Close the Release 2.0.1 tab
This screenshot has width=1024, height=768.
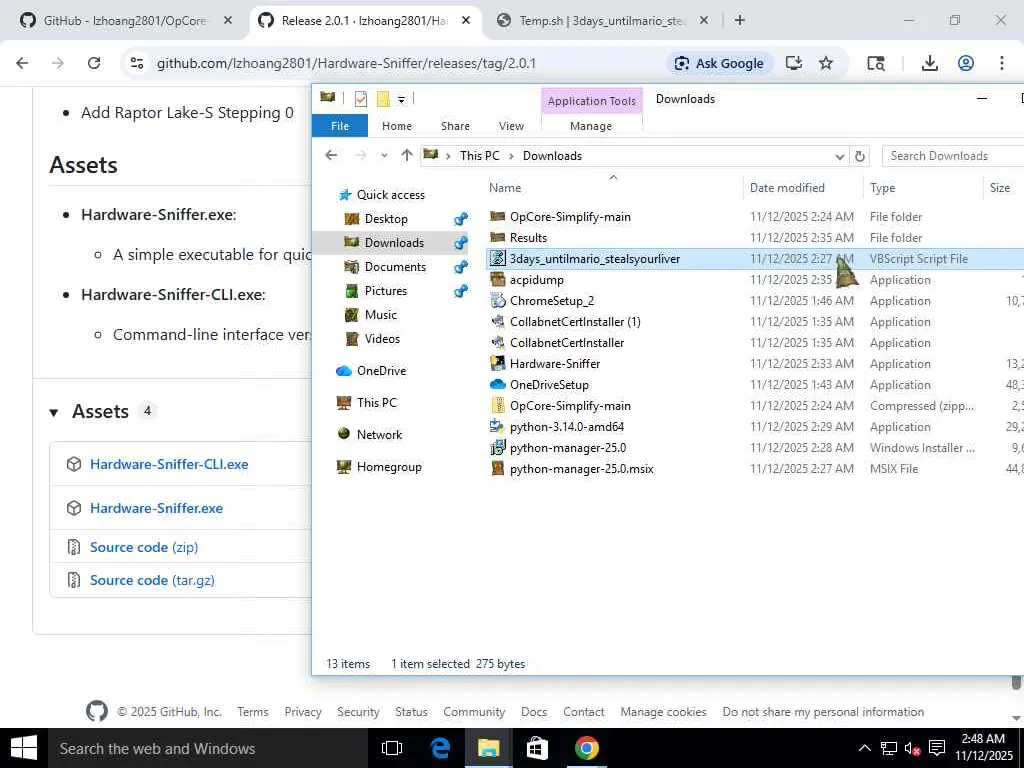click(466, 21)
